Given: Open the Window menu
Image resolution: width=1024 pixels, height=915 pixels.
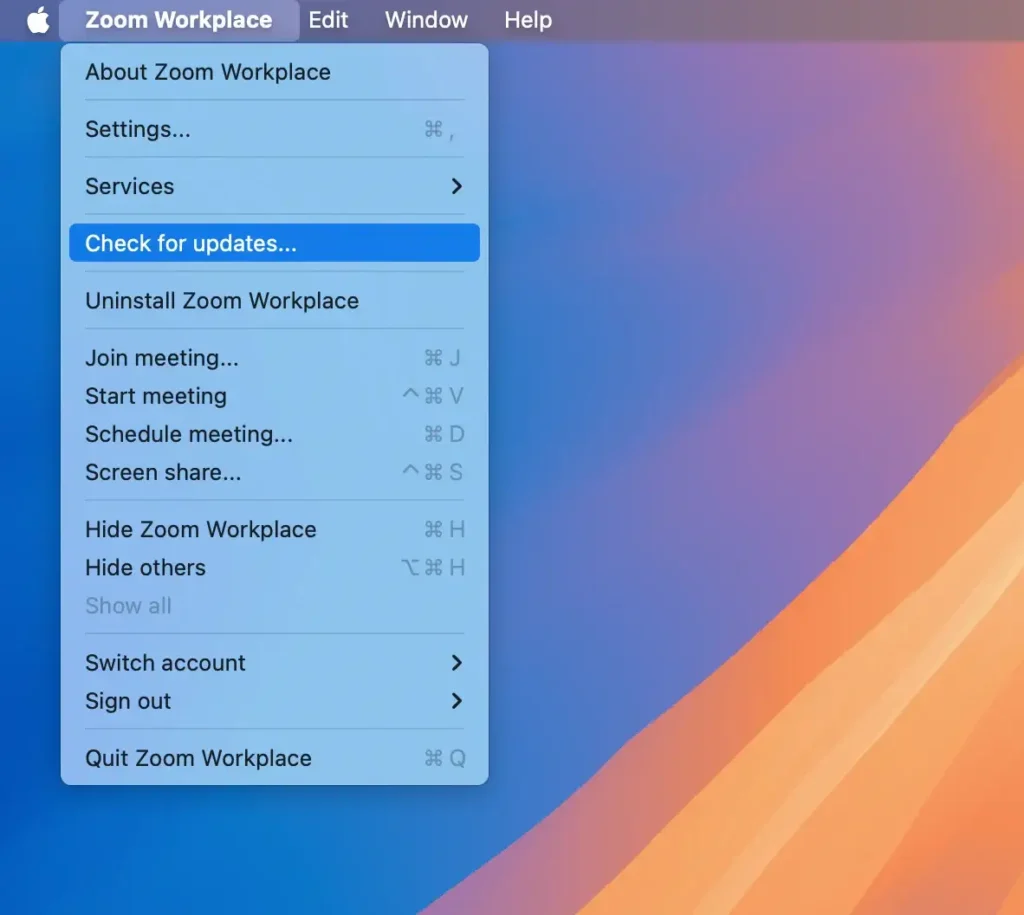Looking at the screenshot, I should click(x=426, y=20).
